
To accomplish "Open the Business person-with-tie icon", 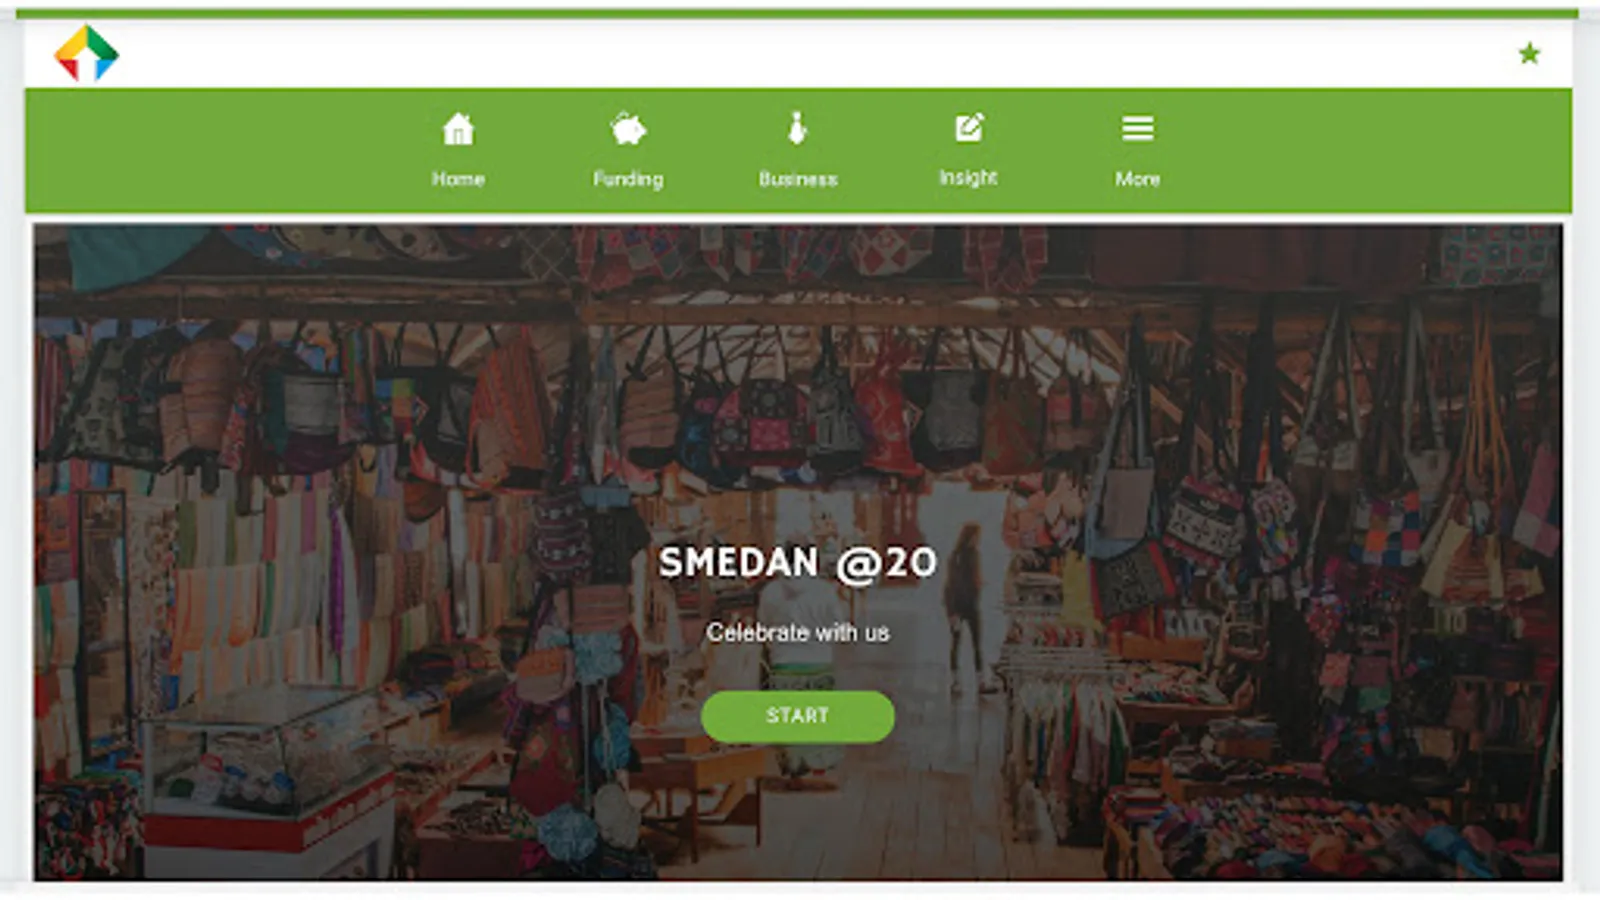I will coord(797,129).
